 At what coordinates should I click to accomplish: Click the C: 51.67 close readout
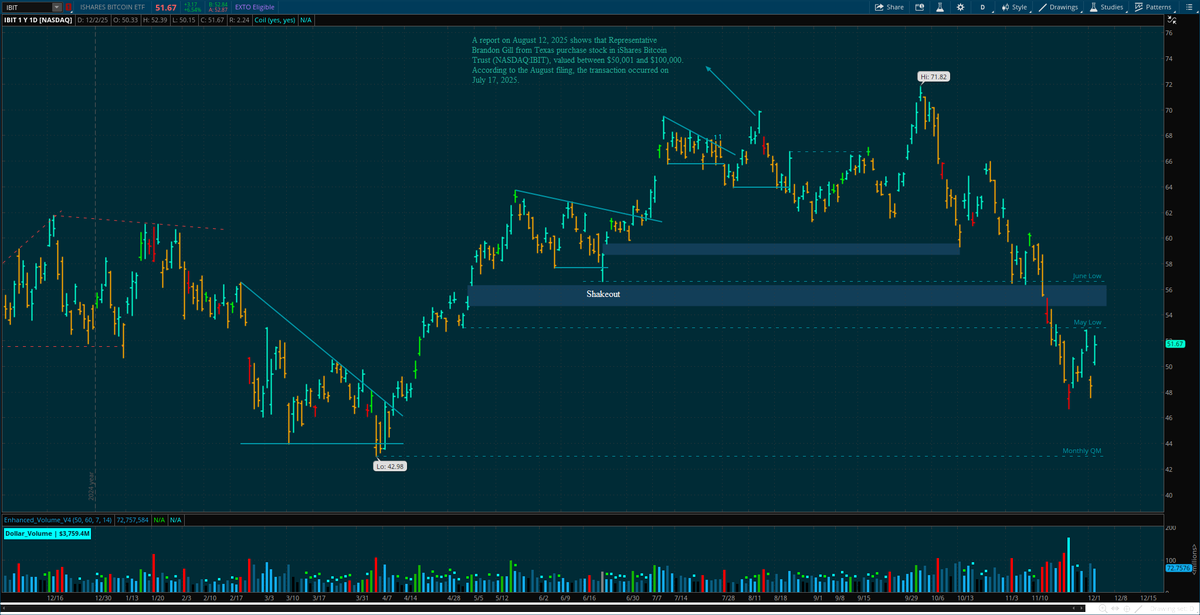pos(212,20)
